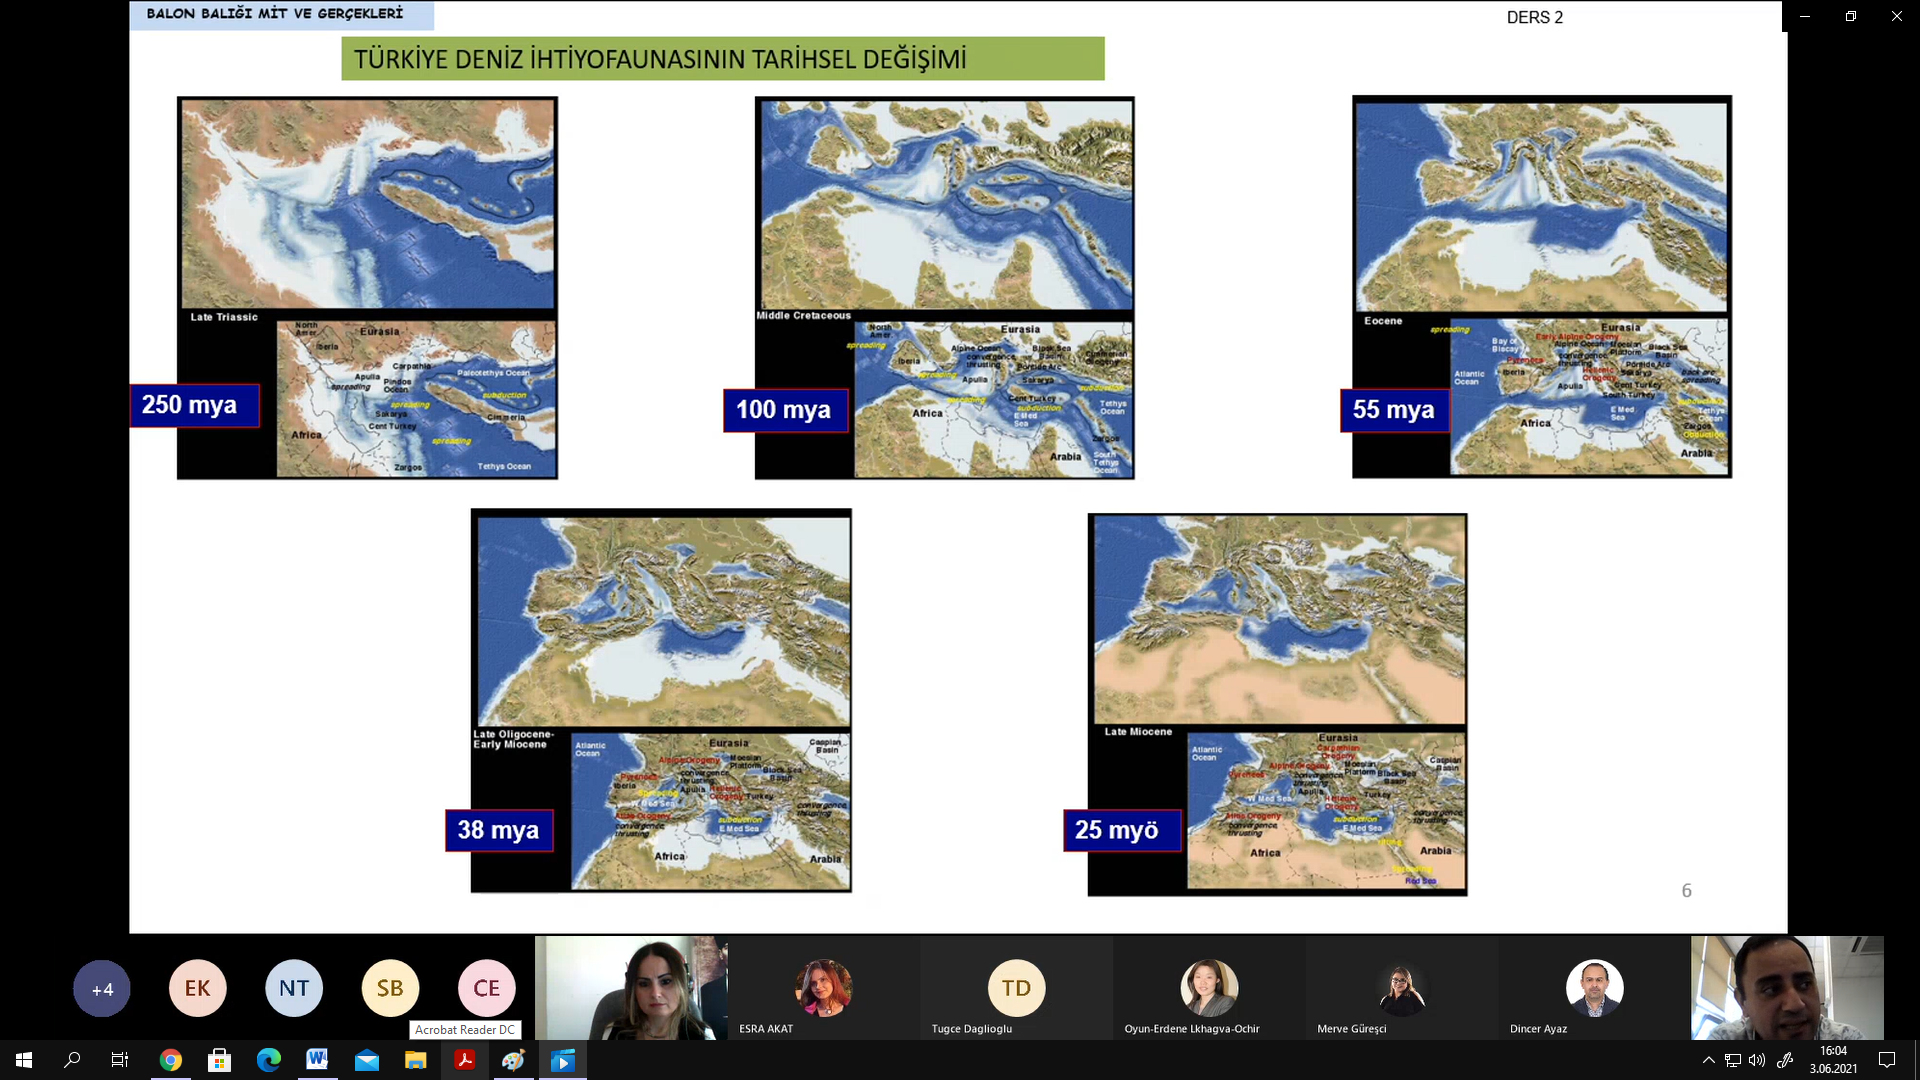Image resolution: width=1920 pixels, height=1080 pixels.
Task: Open taskbar search magnifier
Action: click(x=72, y=1060)
